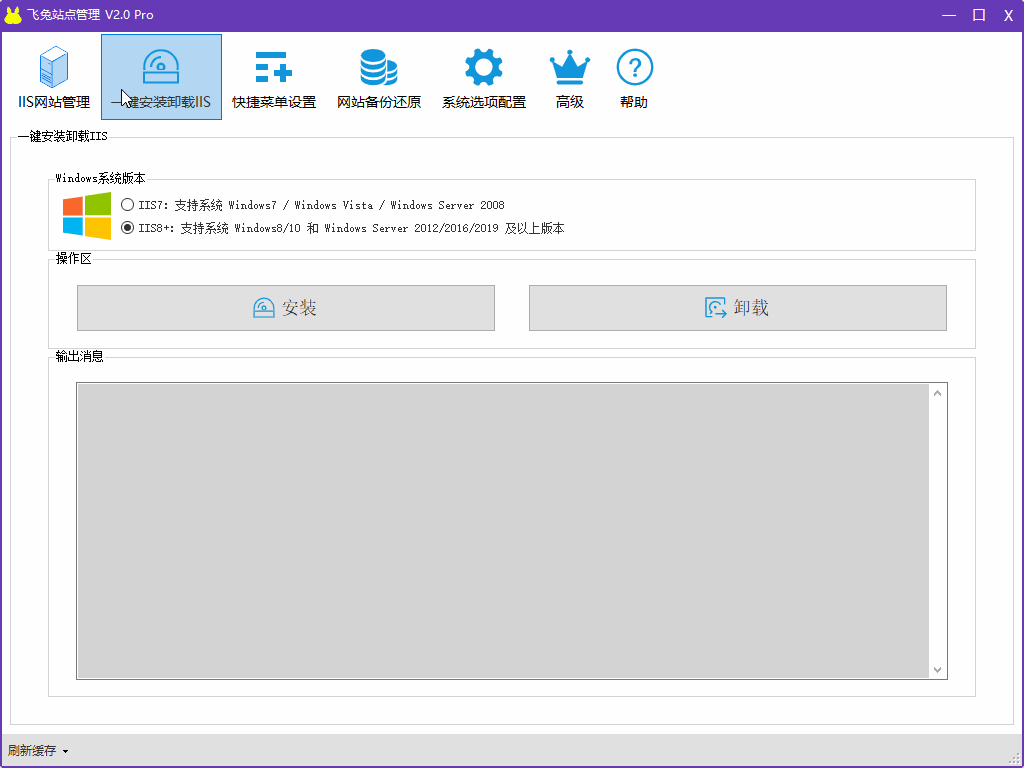
Task: Select the IIS7 radio button option
Action: click(127, 205)
